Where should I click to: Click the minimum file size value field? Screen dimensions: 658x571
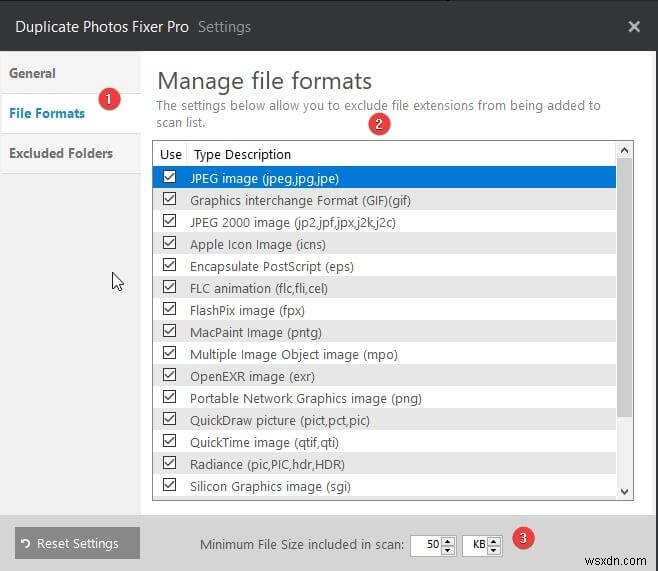(x=427, y=545)
